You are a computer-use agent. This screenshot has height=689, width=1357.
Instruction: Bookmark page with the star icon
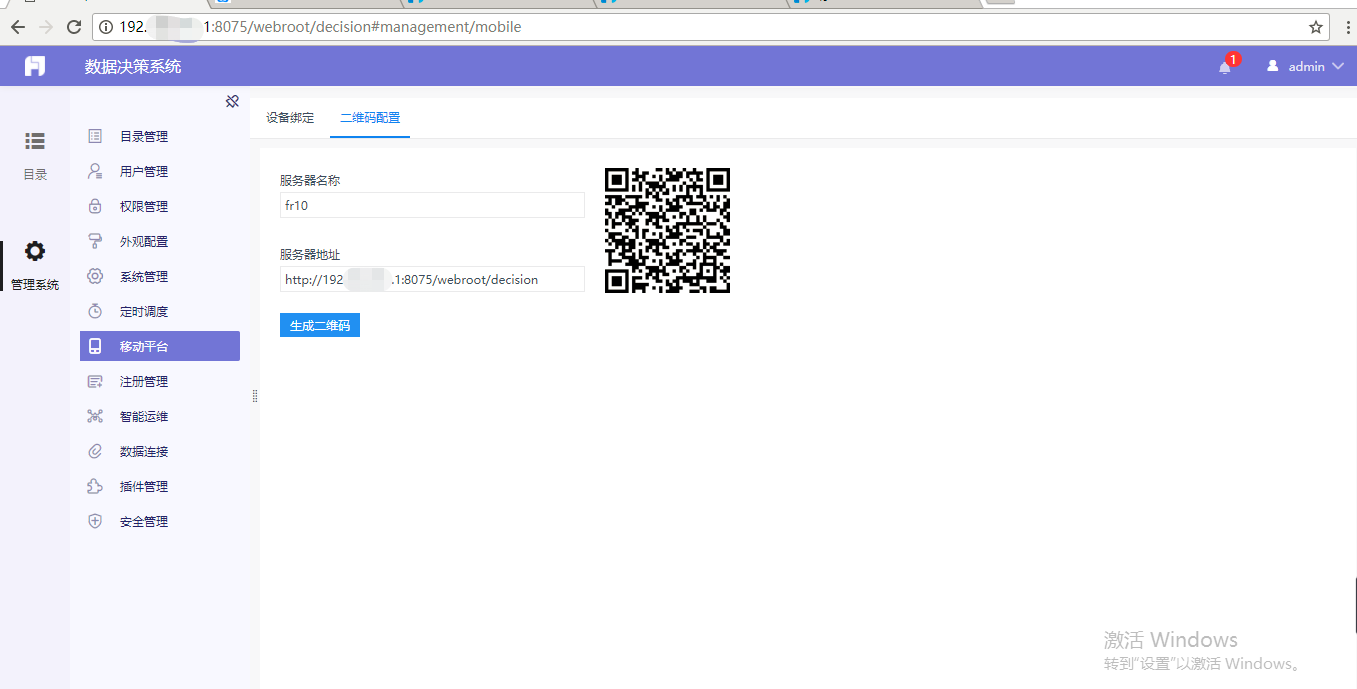[1316, 27]
